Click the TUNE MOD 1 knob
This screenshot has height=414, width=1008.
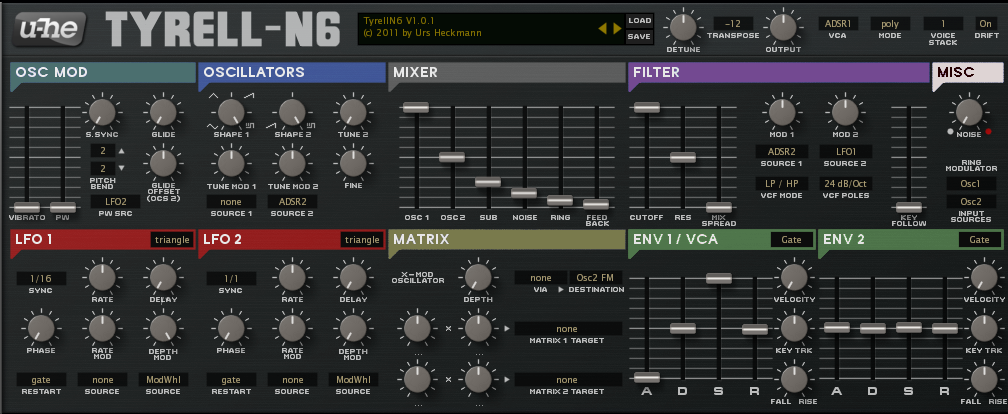click(231, 163)
